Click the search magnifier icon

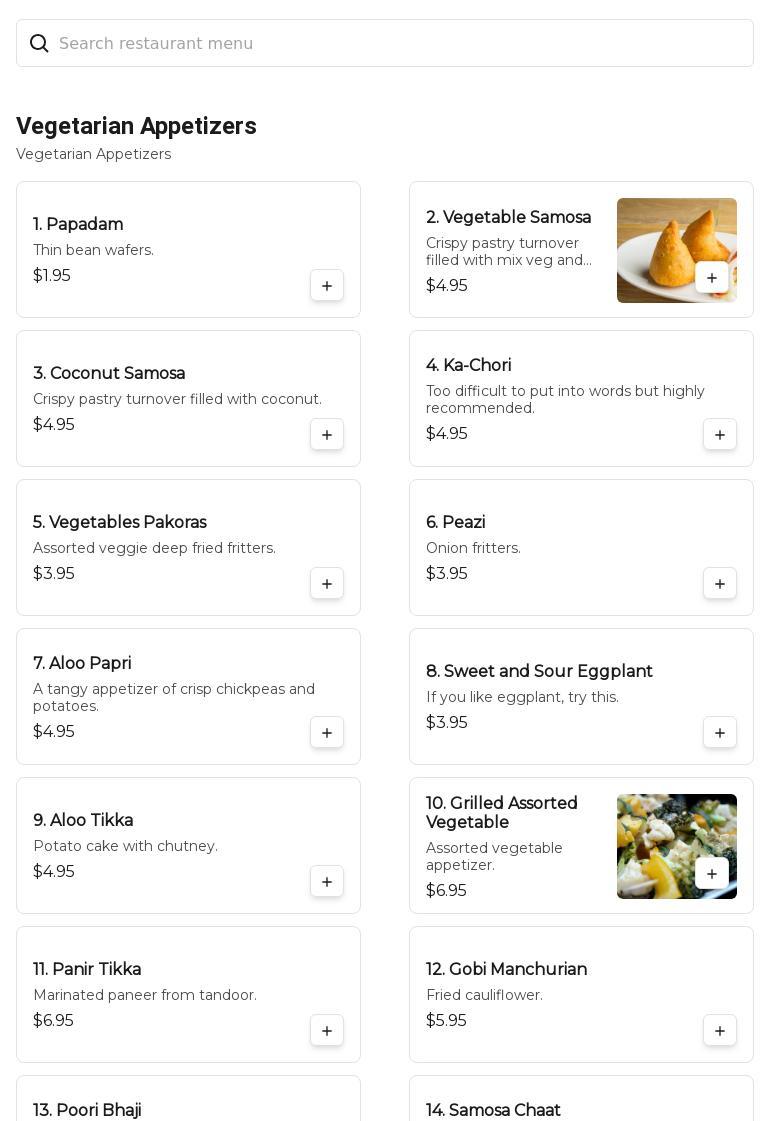tap(39, 43)
